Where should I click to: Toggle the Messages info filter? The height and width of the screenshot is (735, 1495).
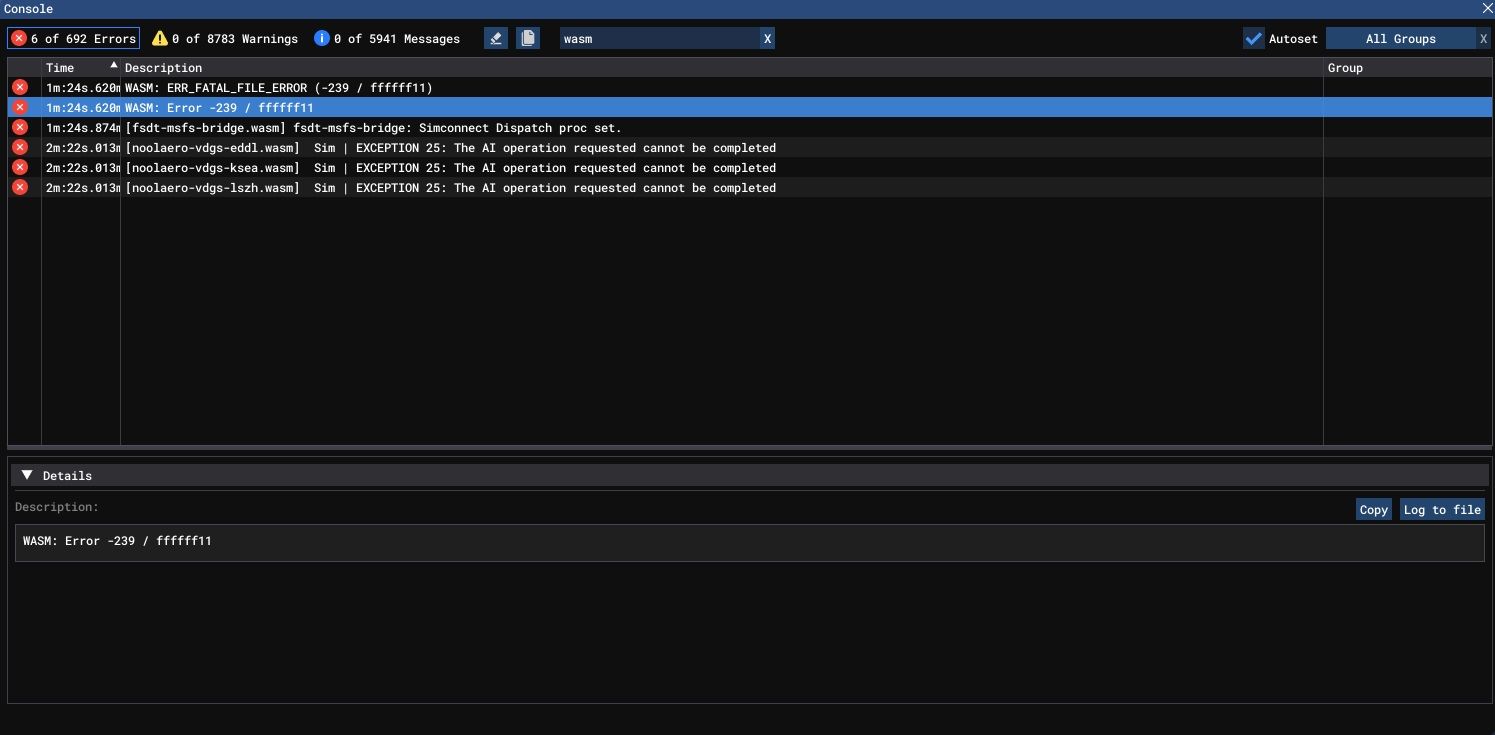[387, 39]
